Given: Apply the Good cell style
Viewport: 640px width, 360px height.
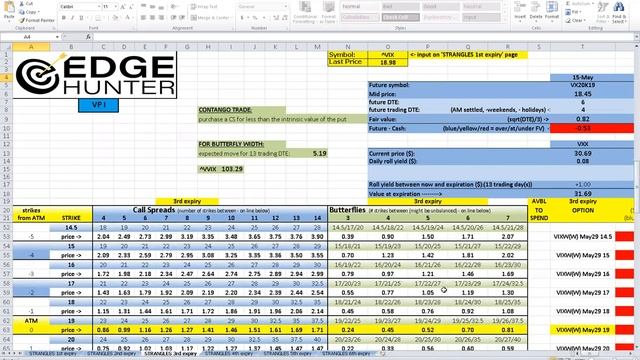Looking at the screenshot, I should pos(441,7).
